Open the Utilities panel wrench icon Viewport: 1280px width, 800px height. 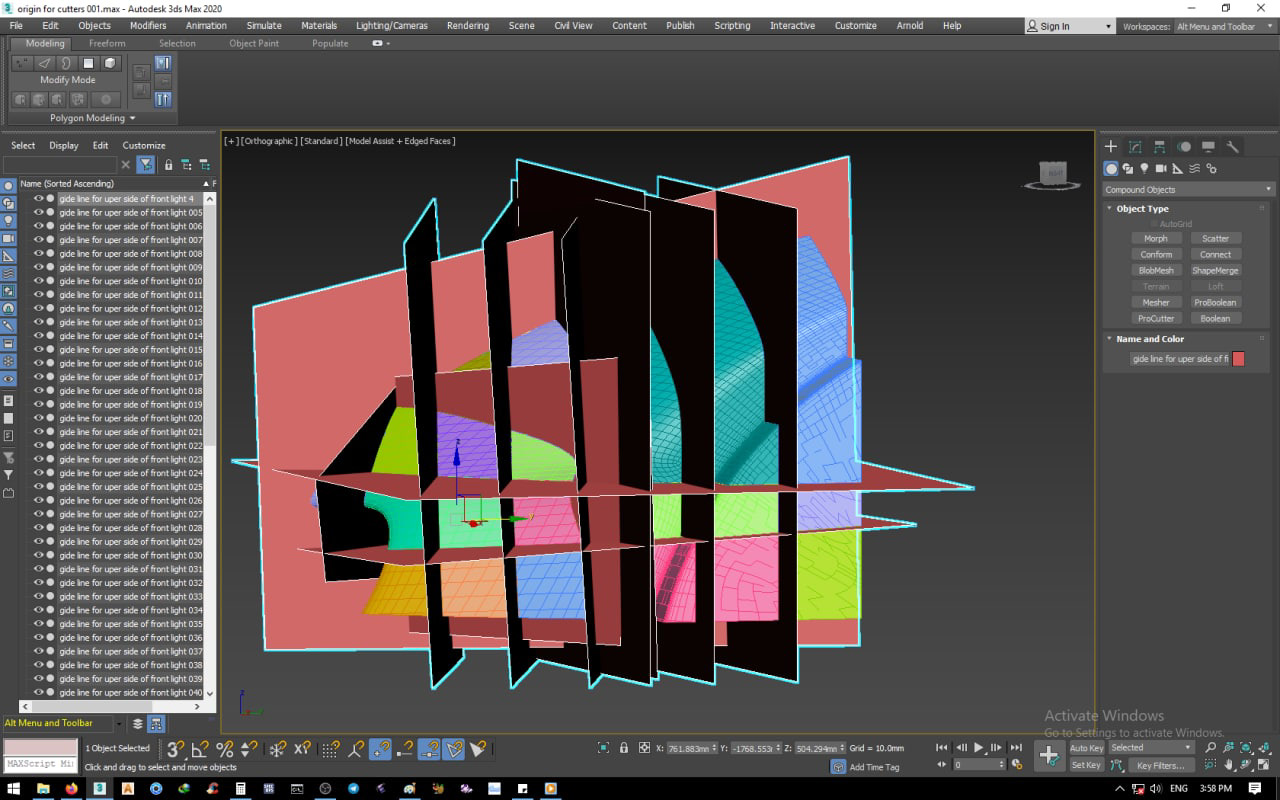[1234, 147]
